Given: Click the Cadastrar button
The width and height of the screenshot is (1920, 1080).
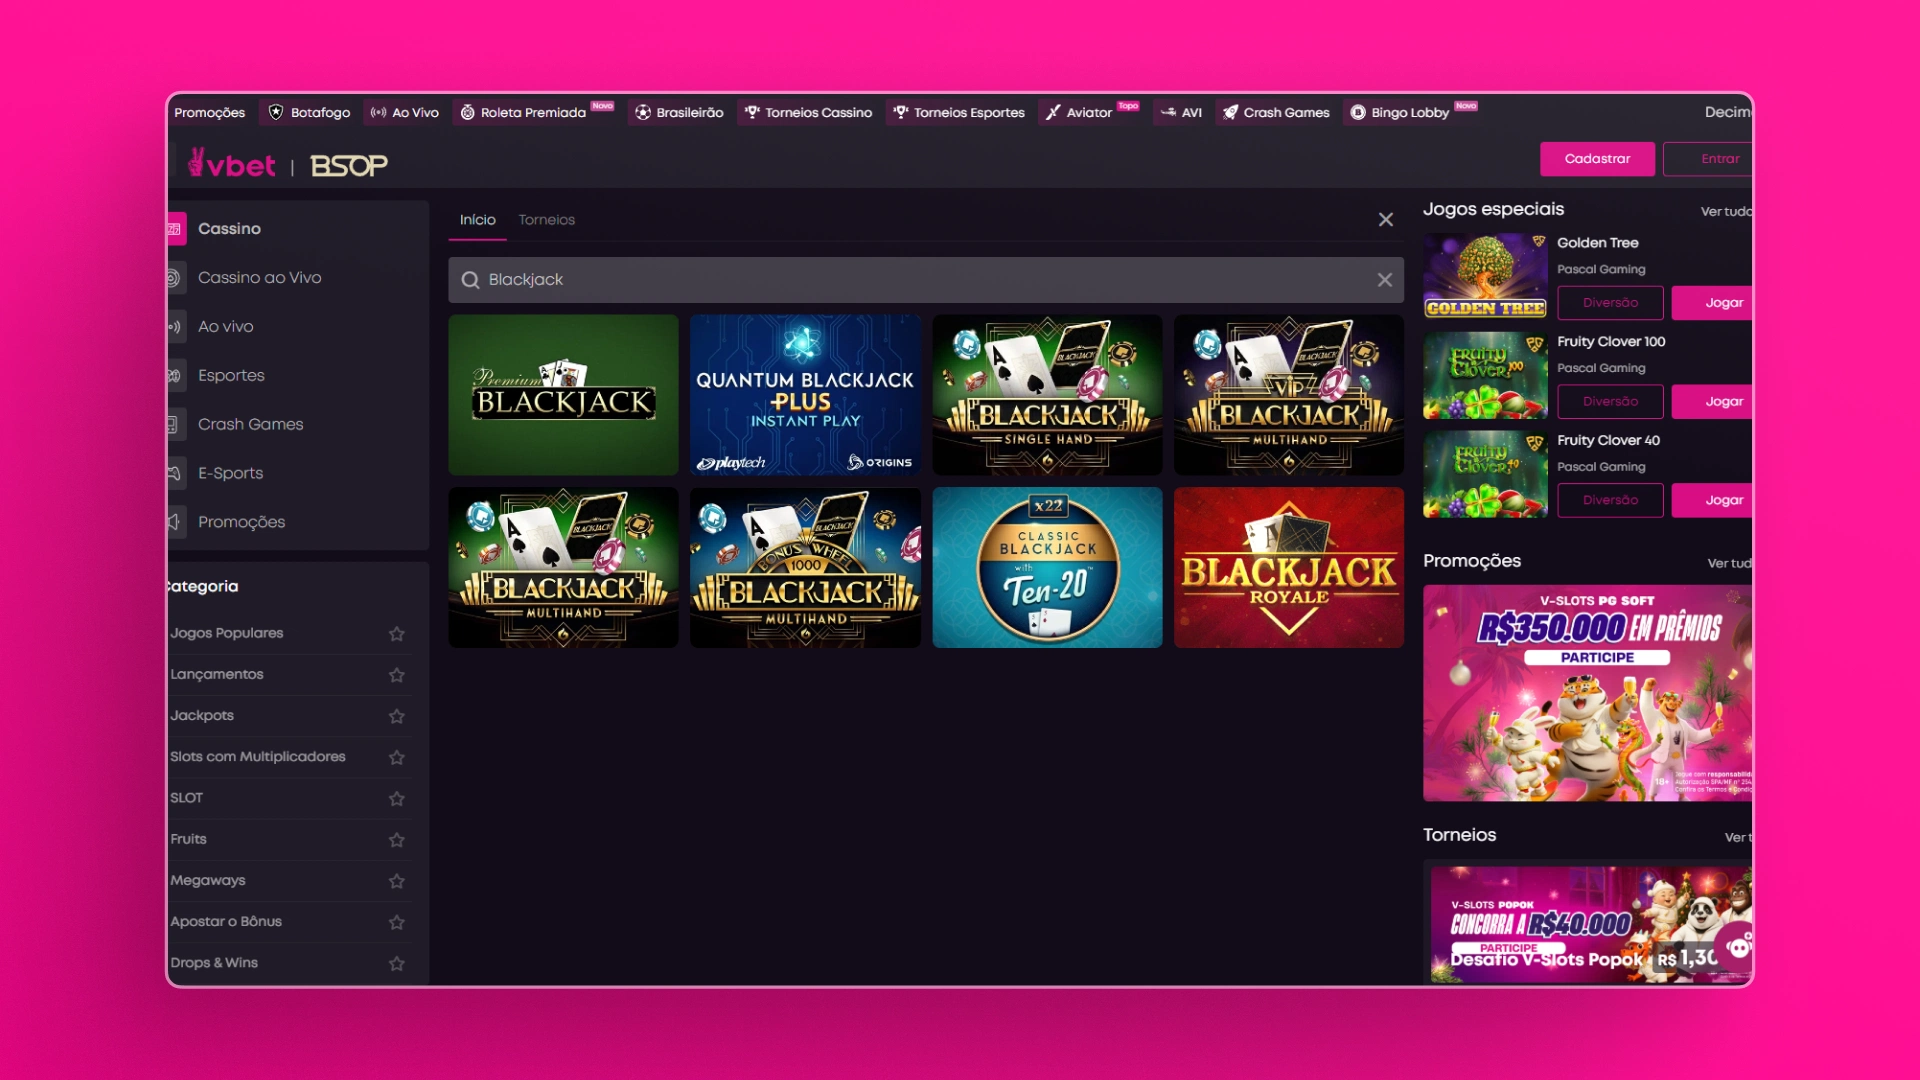Looking at the screenshot, I should tap(1596, 158).
